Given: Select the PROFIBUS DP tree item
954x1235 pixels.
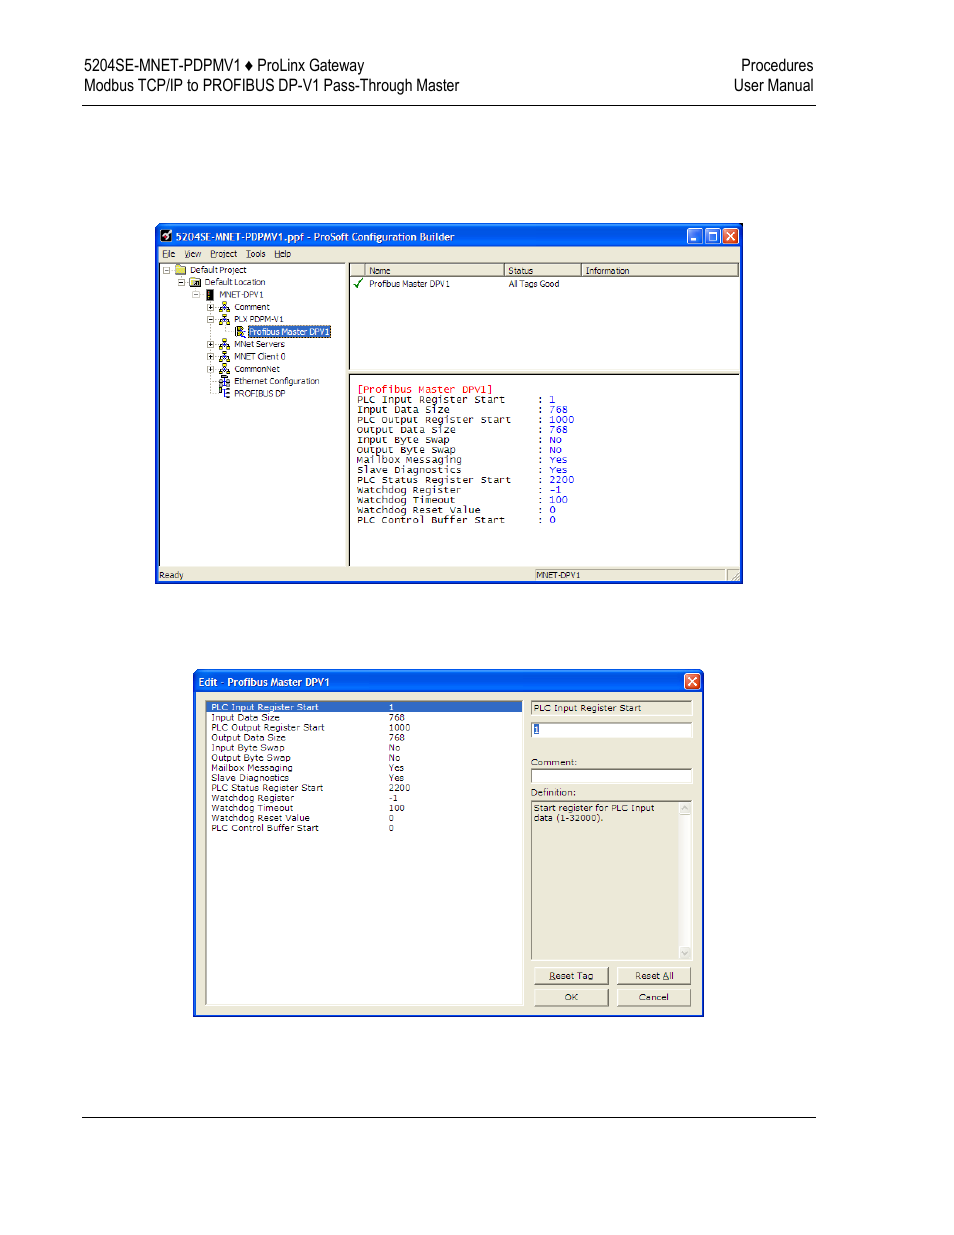Looking at the screenshot, I should tap(260, 393).
